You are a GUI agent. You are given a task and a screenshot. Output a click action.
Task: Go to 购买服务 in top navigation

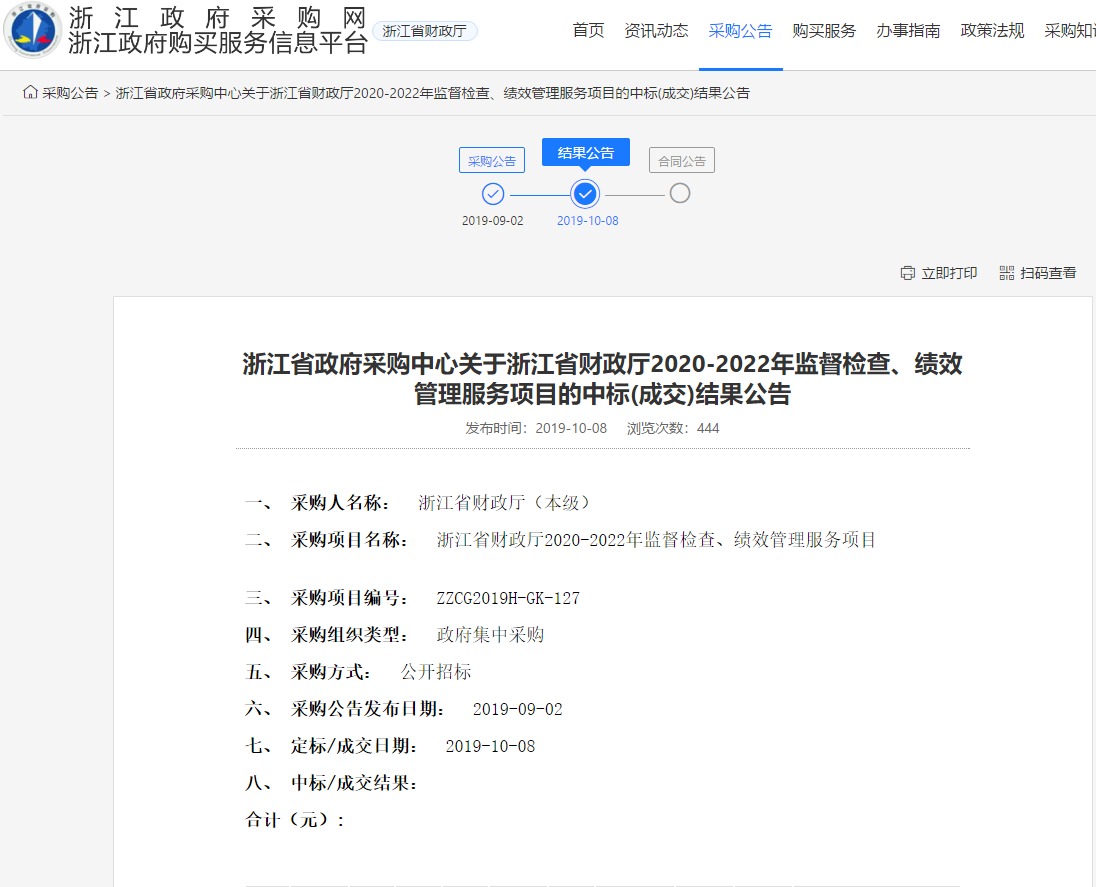click(824, 31)
